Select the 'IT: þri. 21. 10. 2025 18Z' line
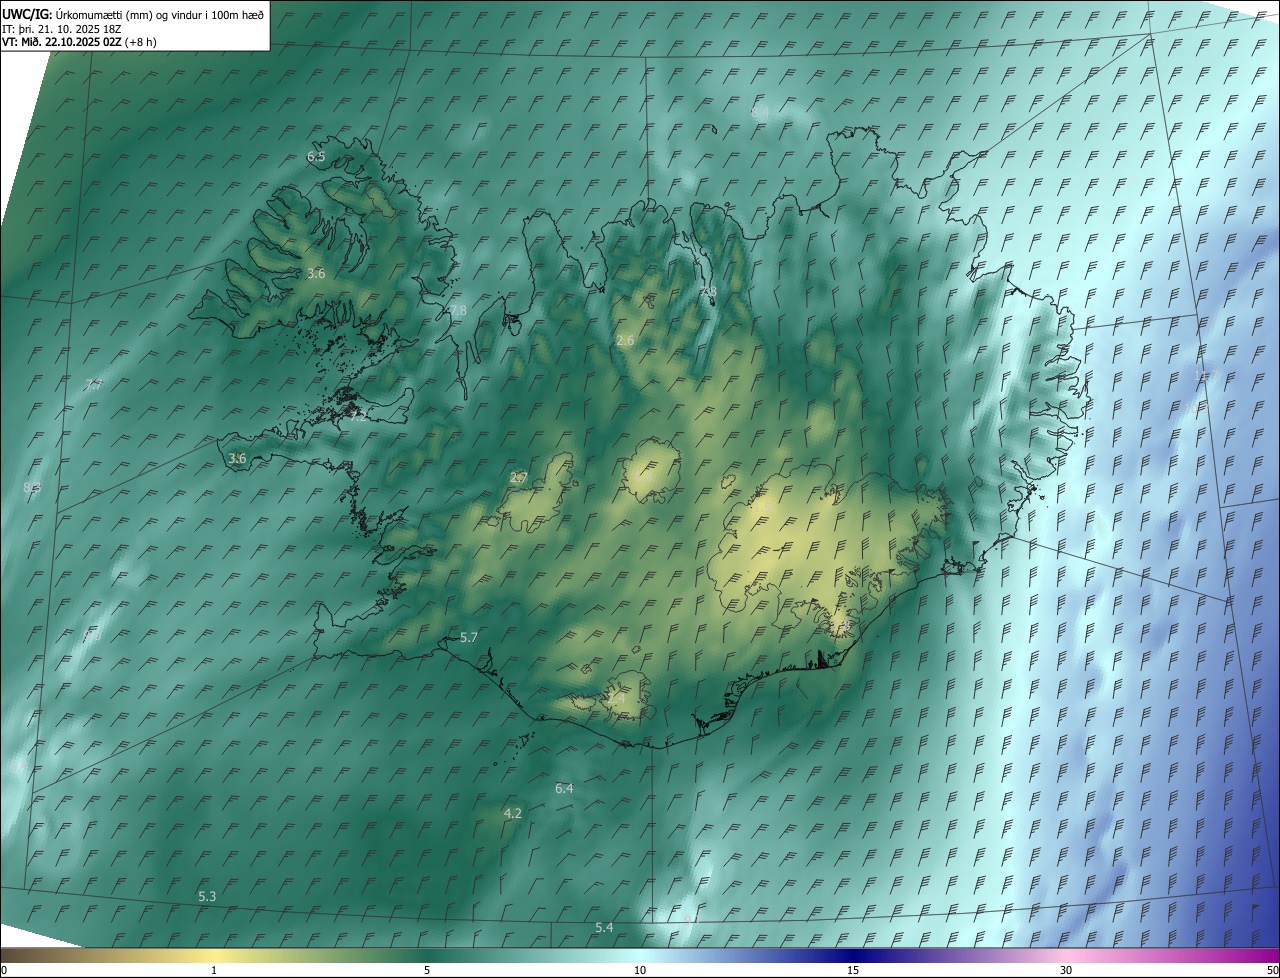Viewport: 1280px width, 978px height. [62, 28]
